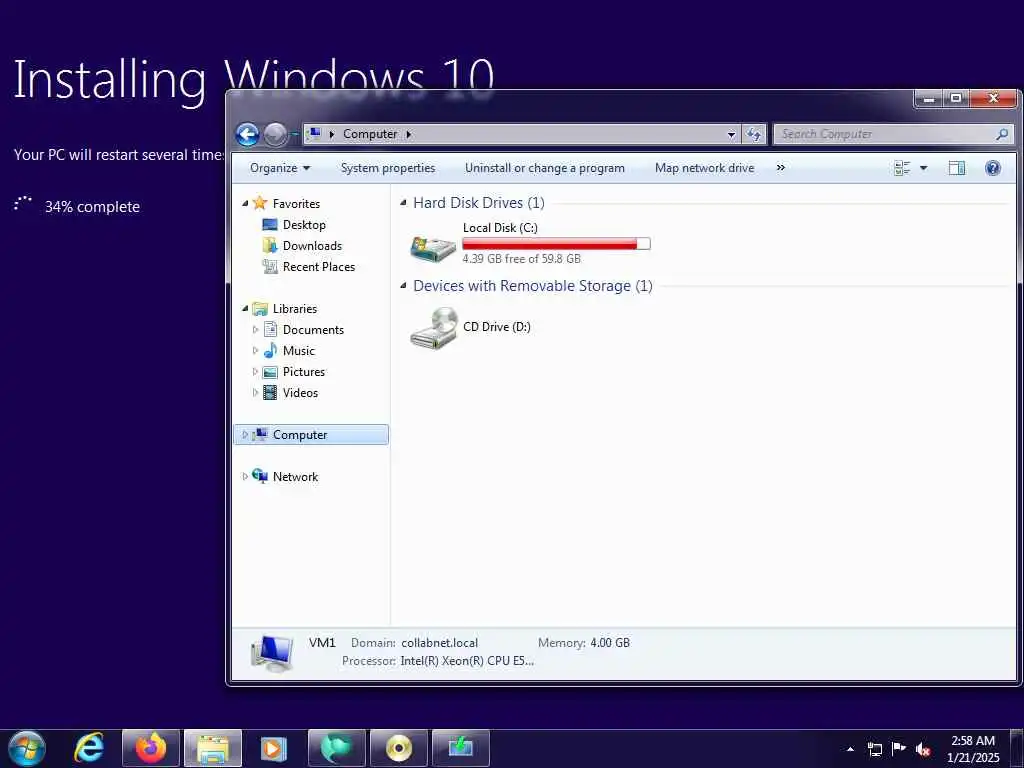Open System properties

(x=388, y=168)
